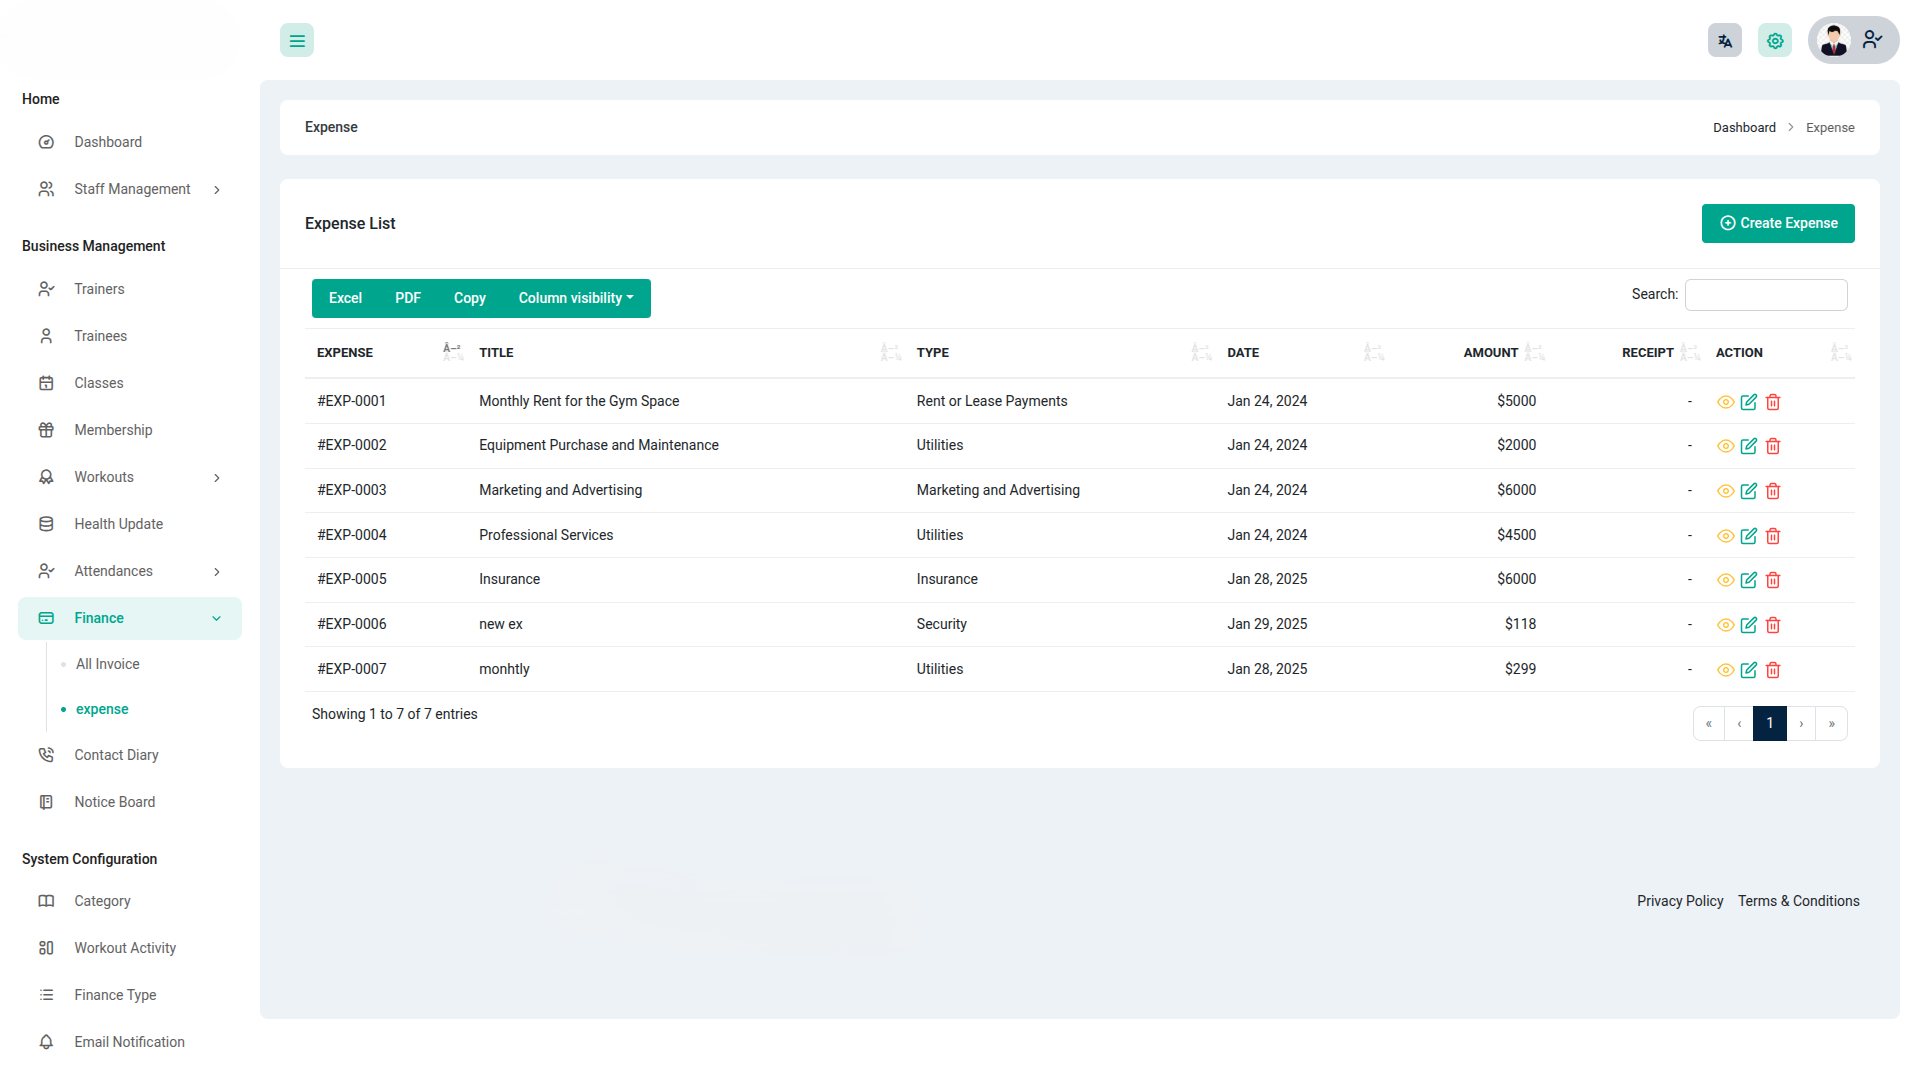
Task: Open All Invoice under Finance
Action: tap(108, 664)
